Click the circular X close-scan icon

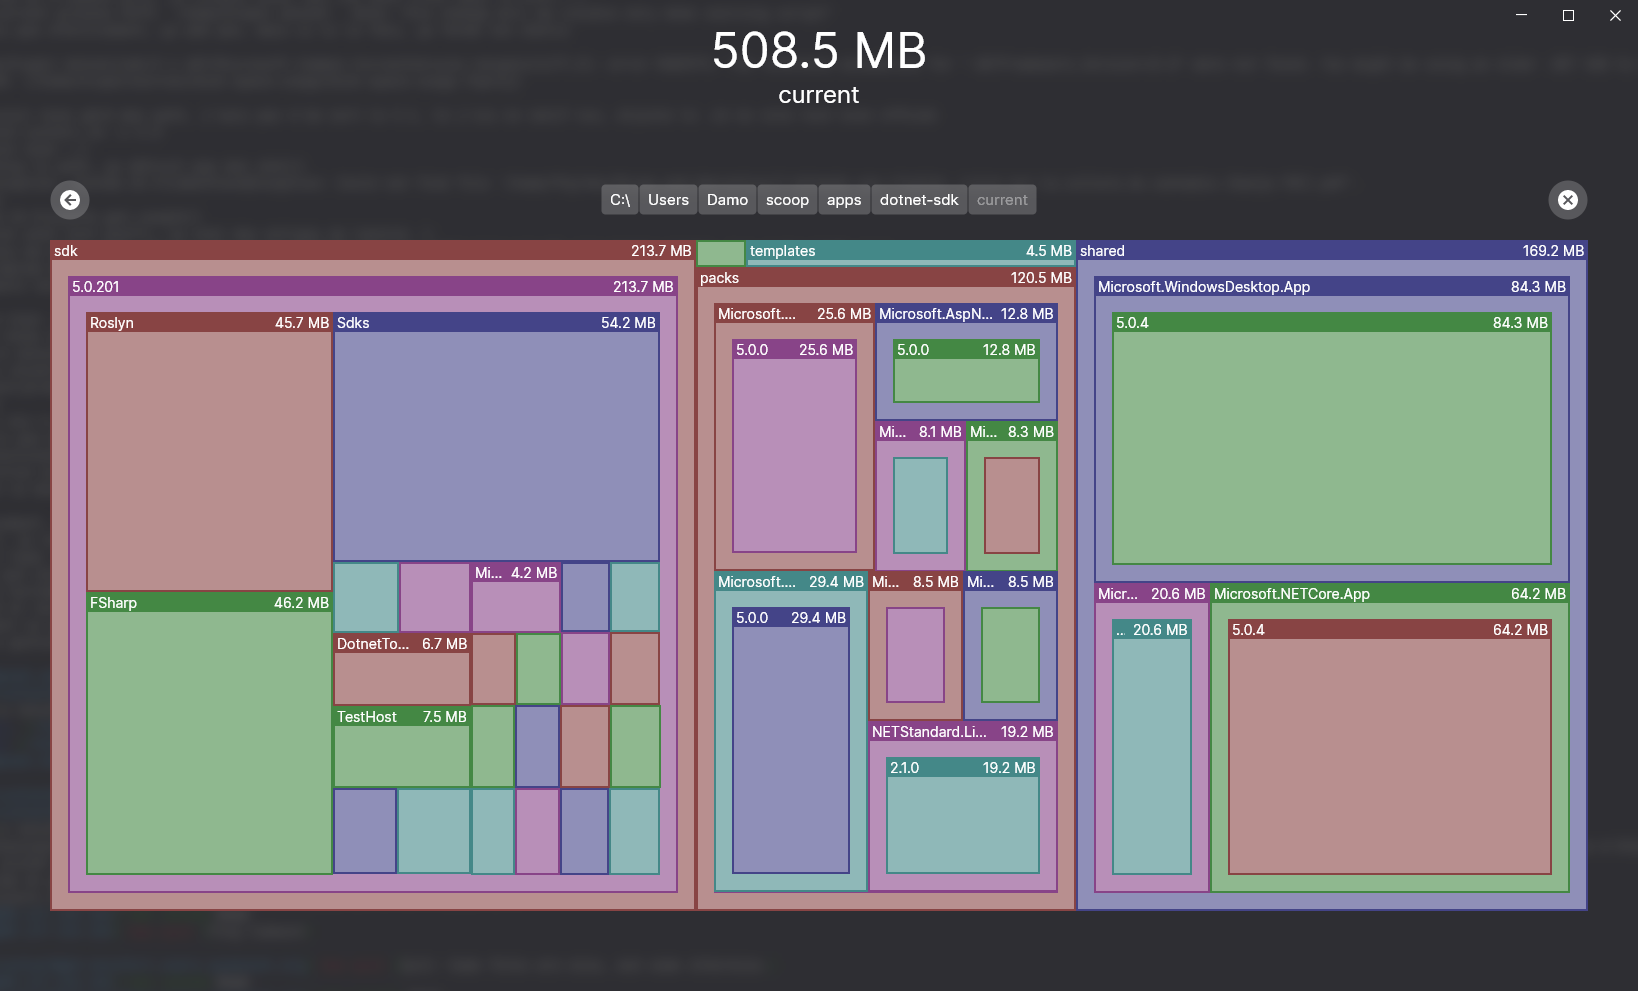click(1568, 200)
